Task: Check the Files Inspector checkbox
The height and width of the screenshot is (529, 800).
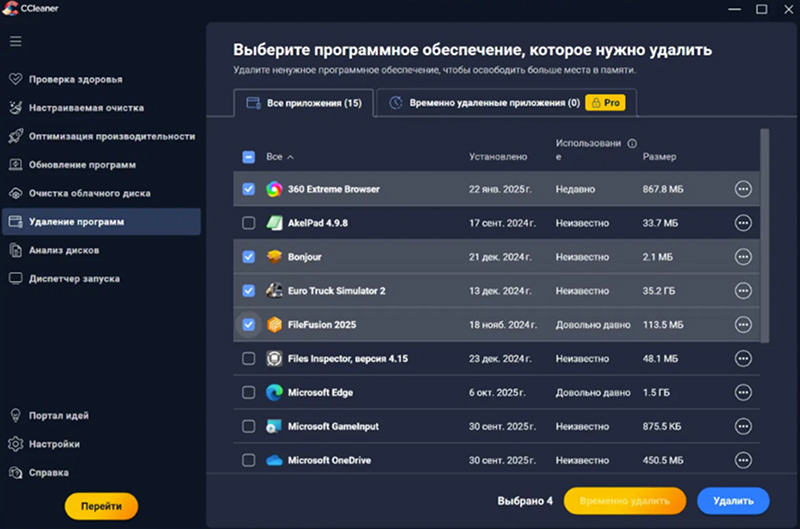Action: pyautogui.click(x=248, y=359)
